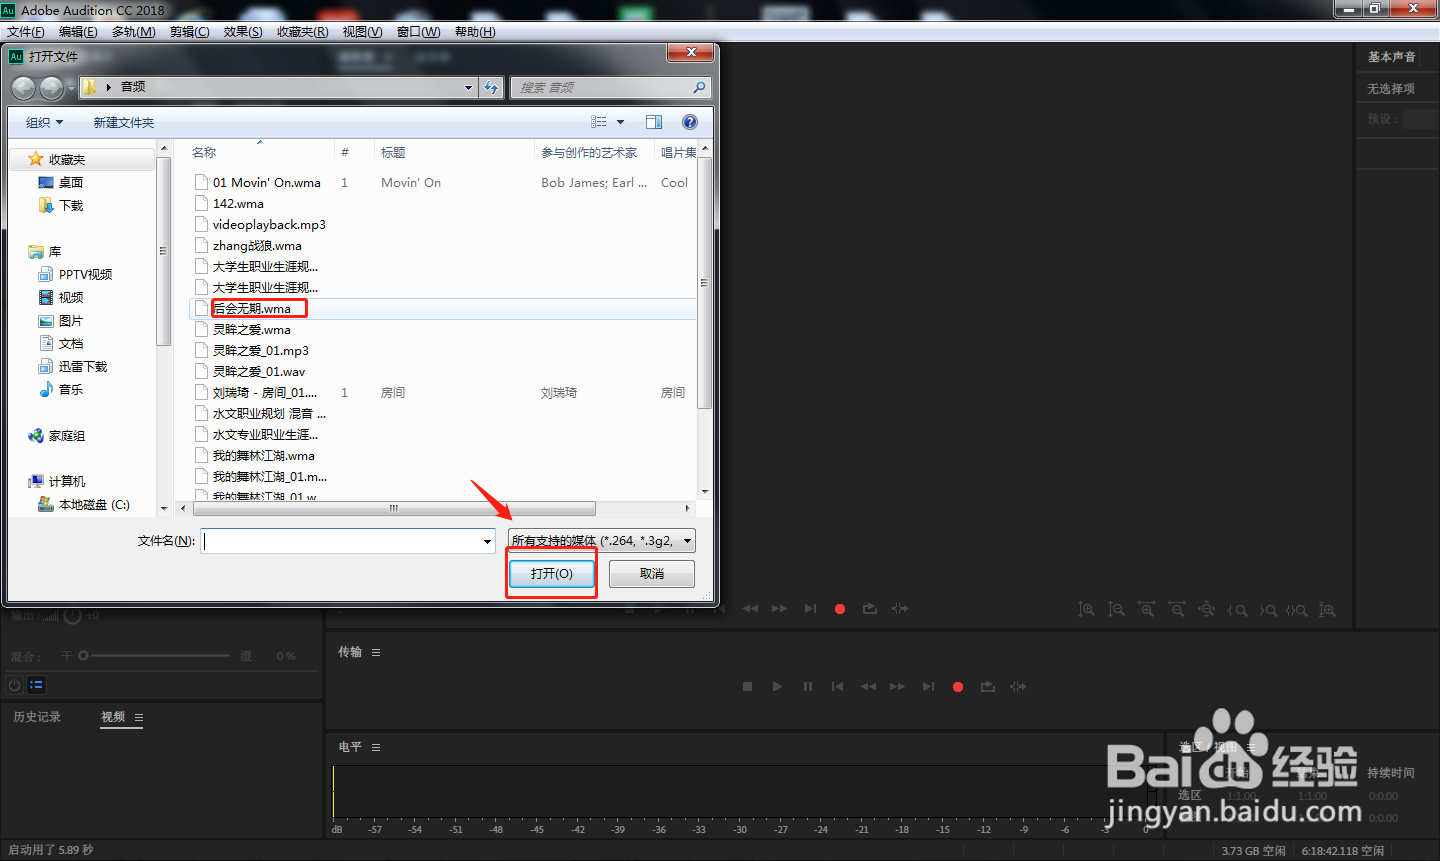Click the zoom out amplitude icon

pyautogui.click(x=1117, y=609)
